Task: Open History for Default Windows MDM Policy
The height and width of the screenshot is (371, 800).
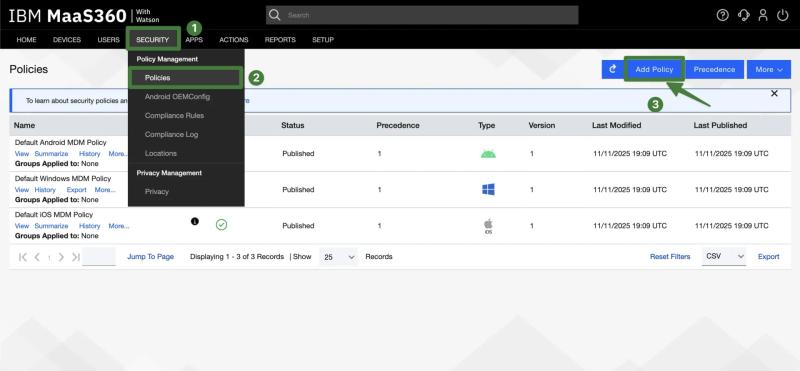Action: point(45,190)
